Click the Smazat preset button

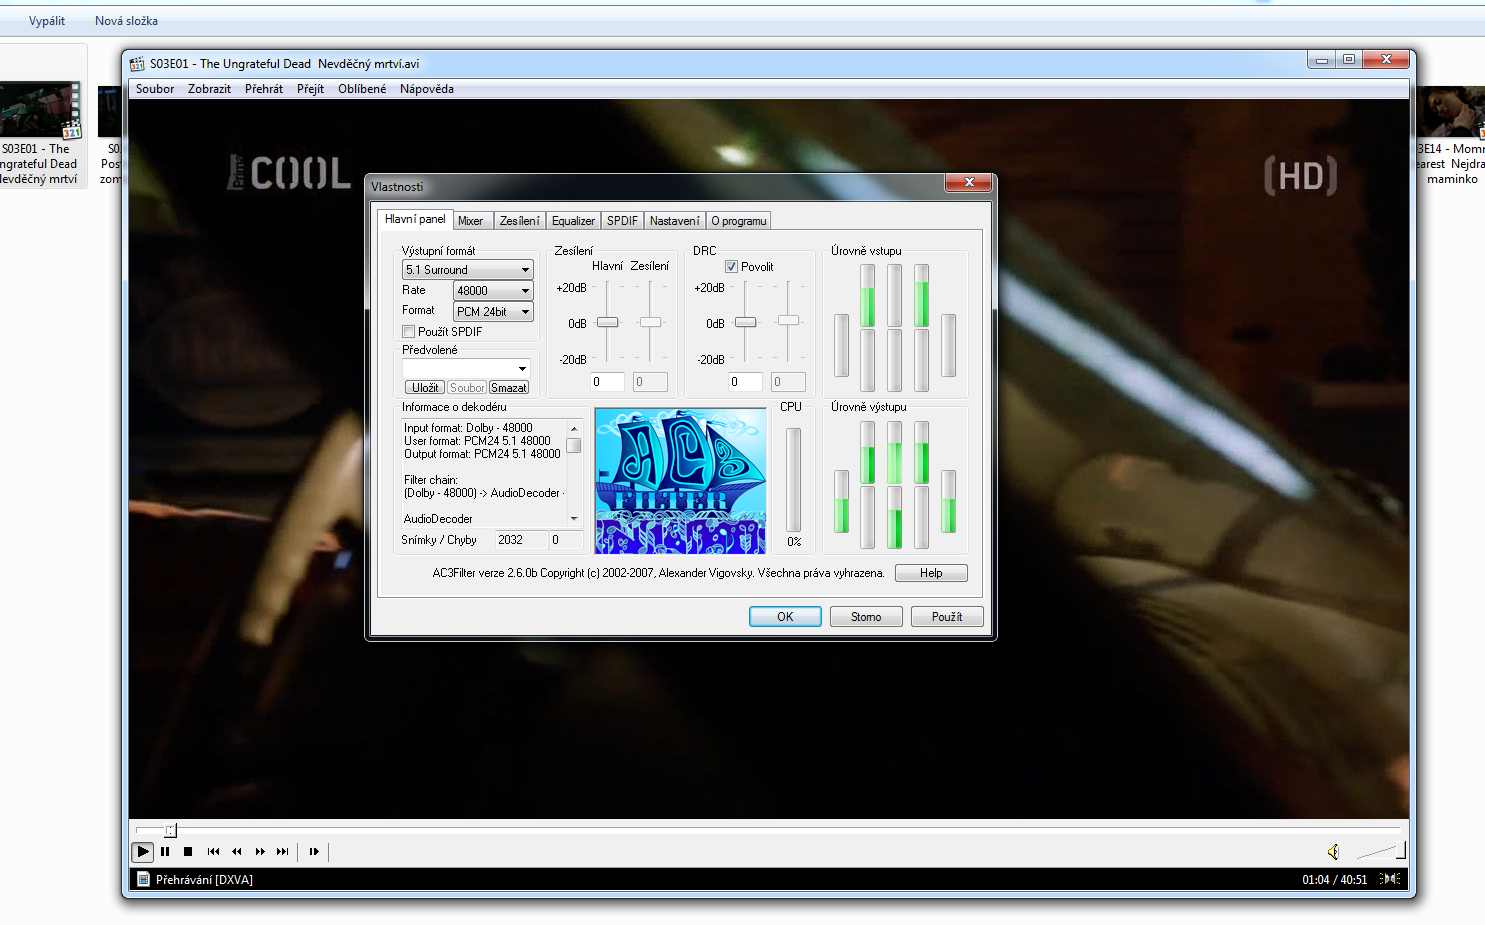point(509,388)
